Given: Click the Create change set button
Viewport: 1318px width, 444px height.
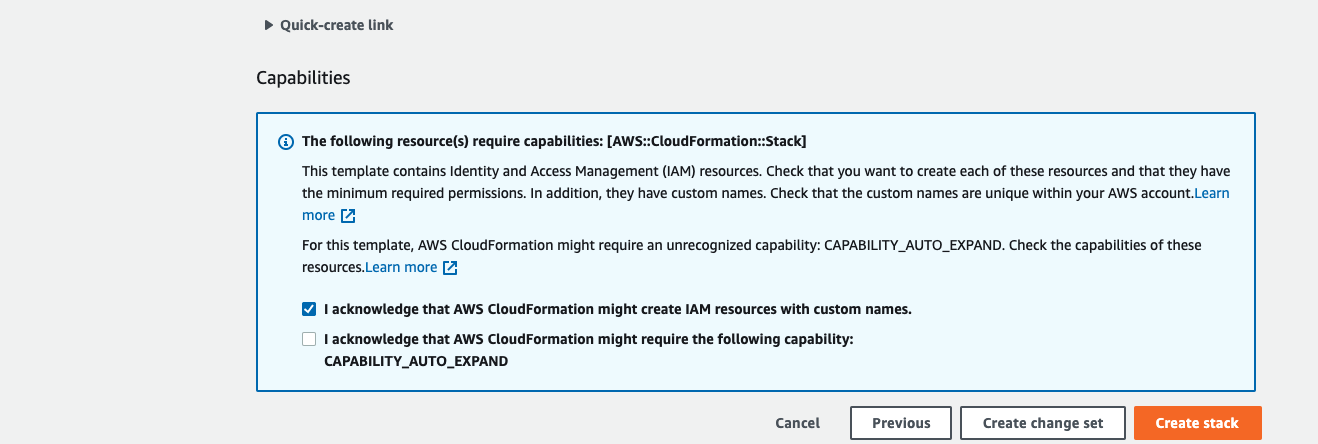Looking at the screenshot, I should pos(1043,423).
